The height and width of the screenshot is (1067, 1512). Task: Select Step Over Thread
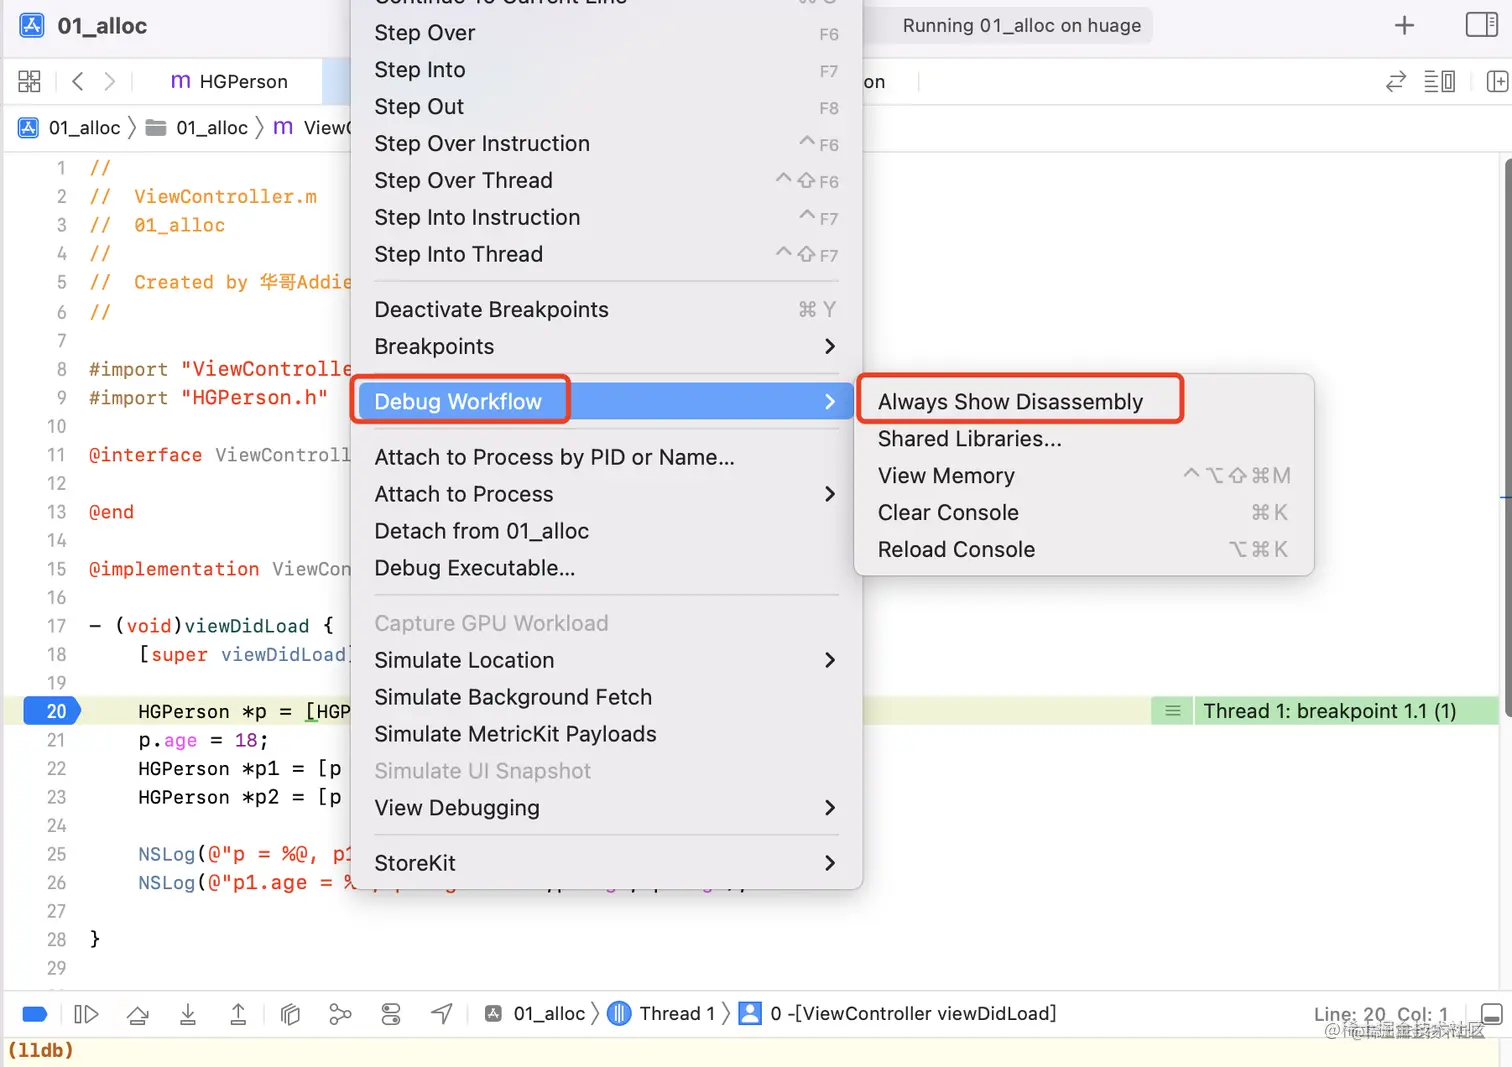pos(606,181)
